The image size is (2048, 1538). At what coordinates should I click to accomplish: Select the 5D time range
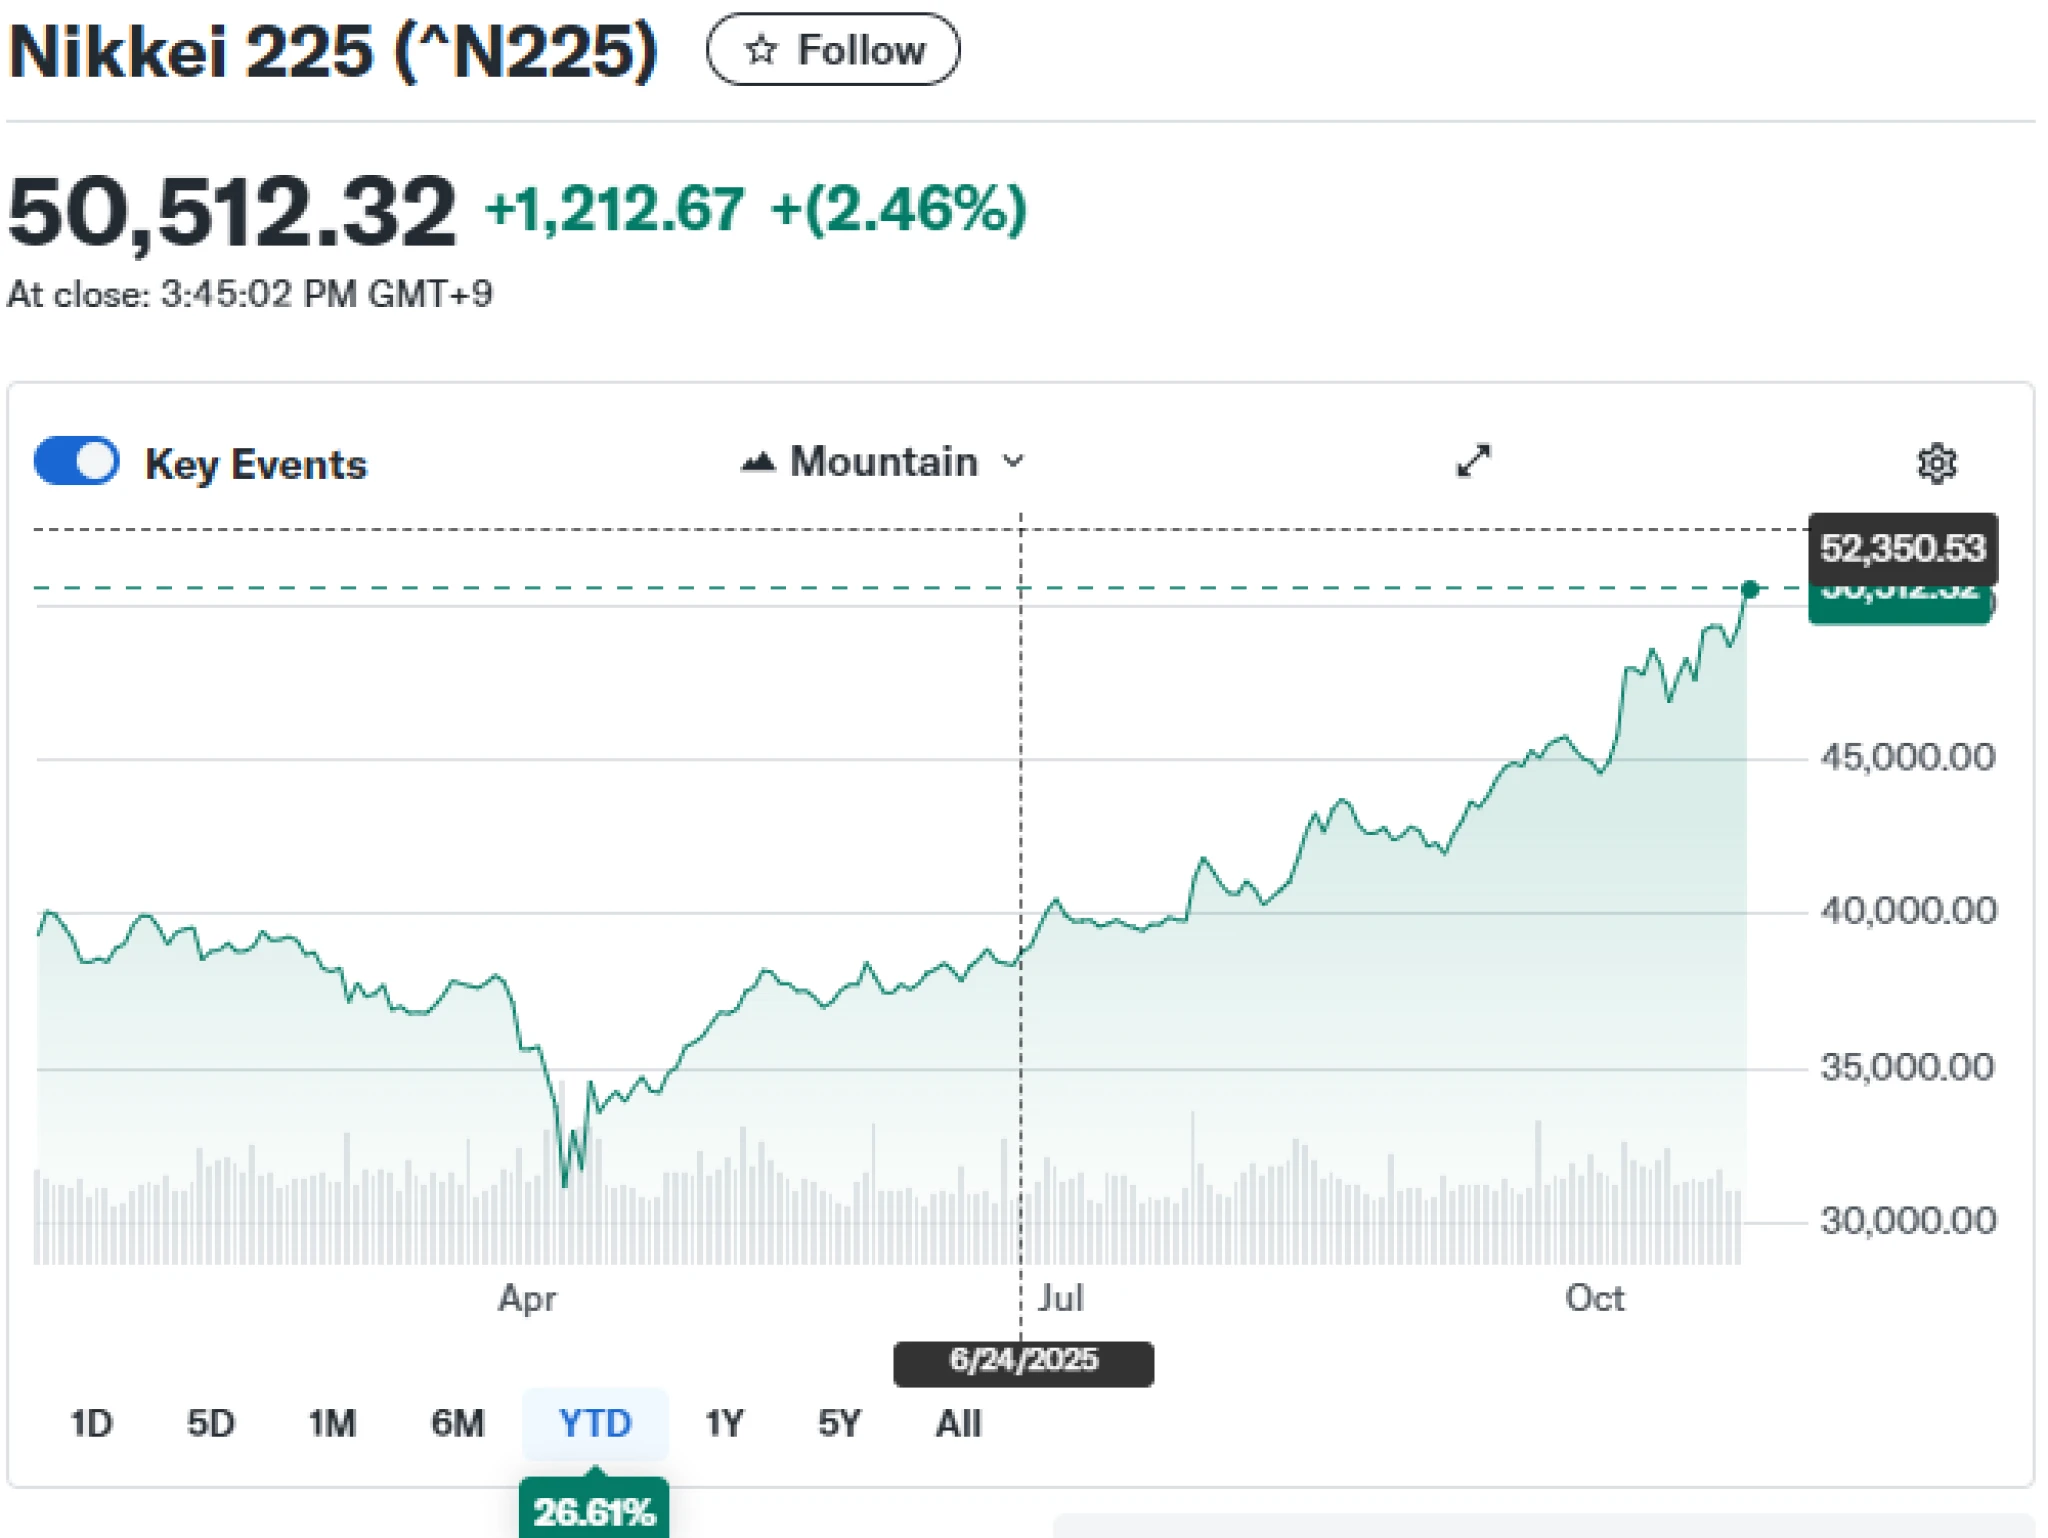click(x=210, y=1423)
